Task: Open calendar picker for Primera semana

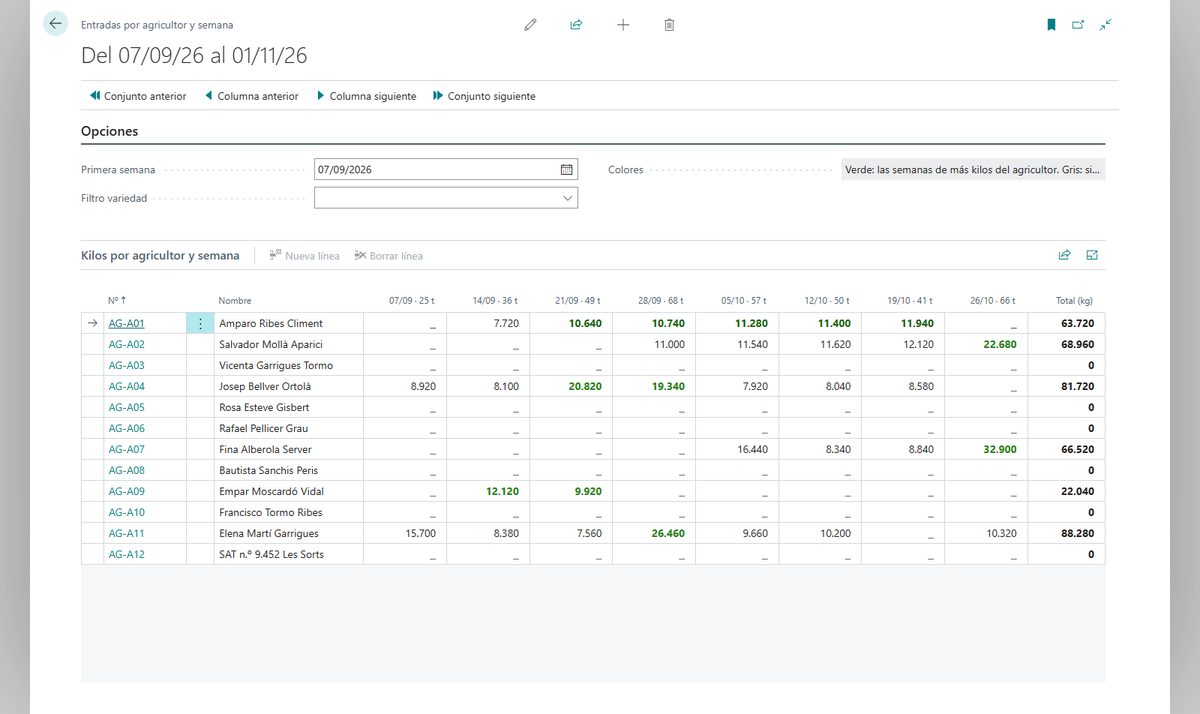Action: (x=567, y=170)
